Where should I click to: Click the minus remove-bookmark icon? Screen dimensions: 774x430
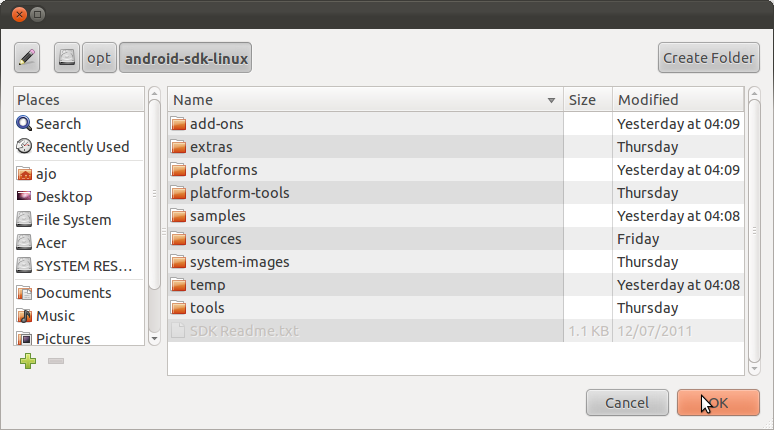coord(56,361)
